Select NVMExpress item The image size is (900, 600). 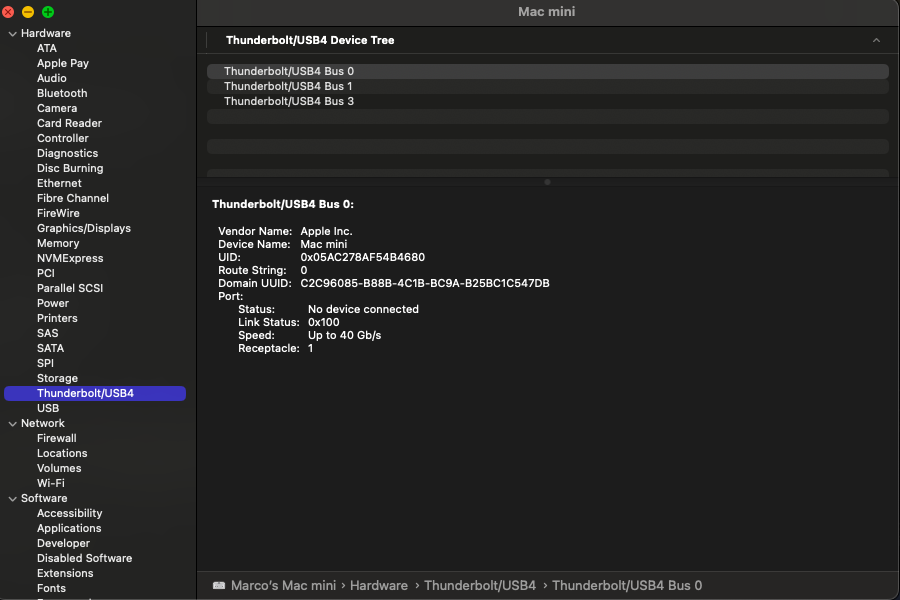coord(70,258)
